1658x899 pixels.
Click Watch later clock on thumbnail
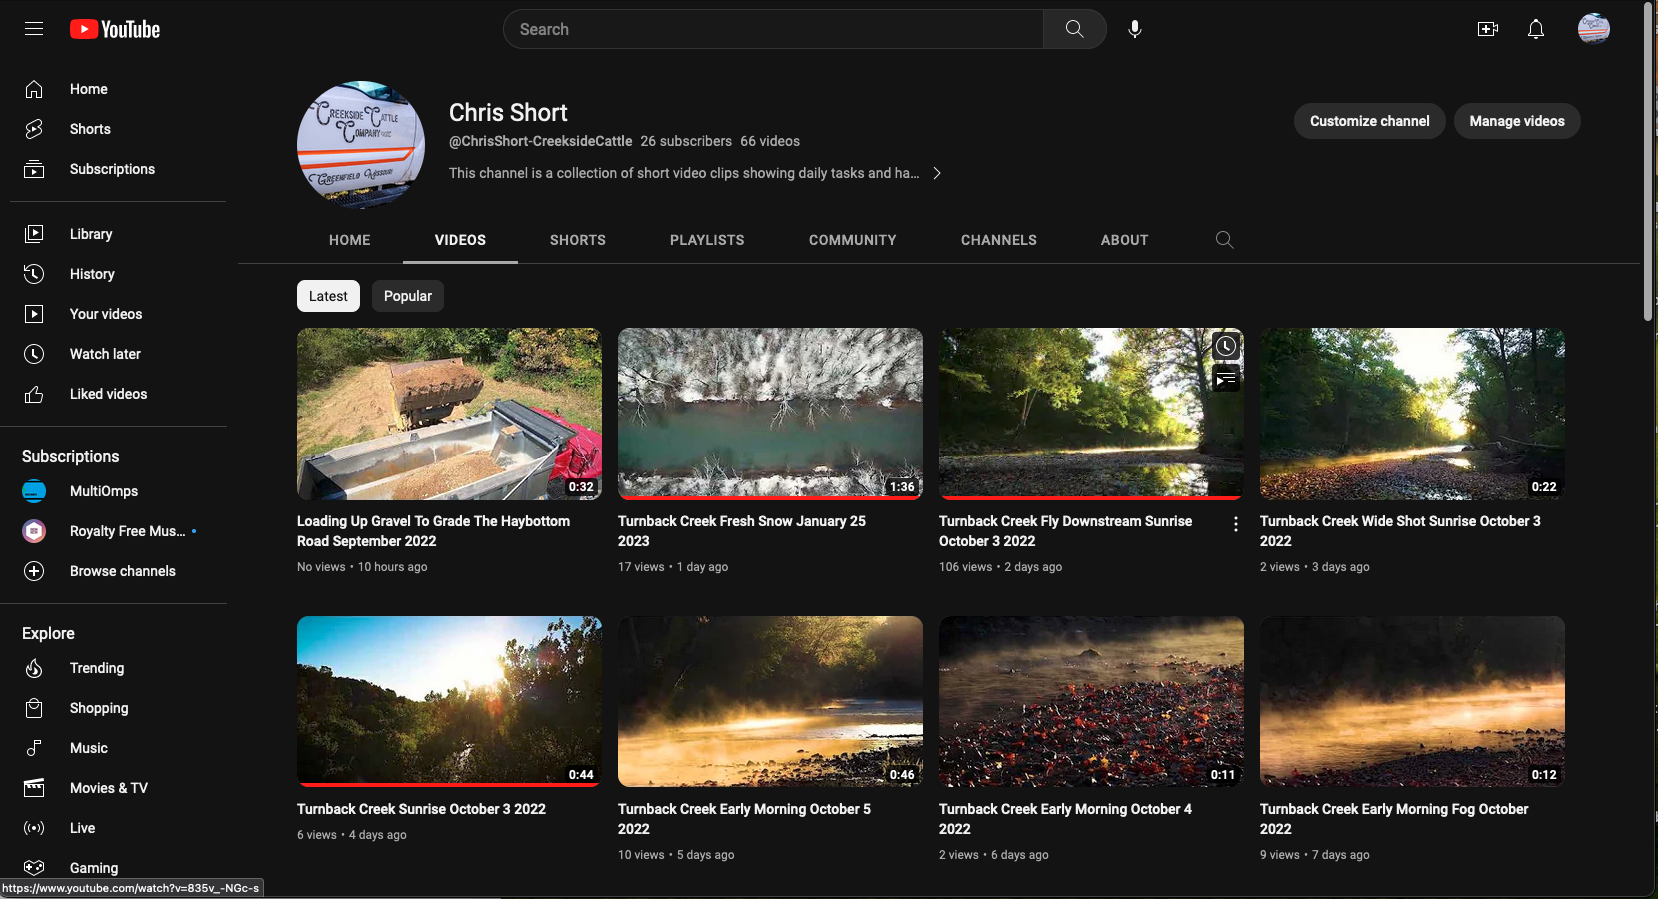click(1226, 347)
